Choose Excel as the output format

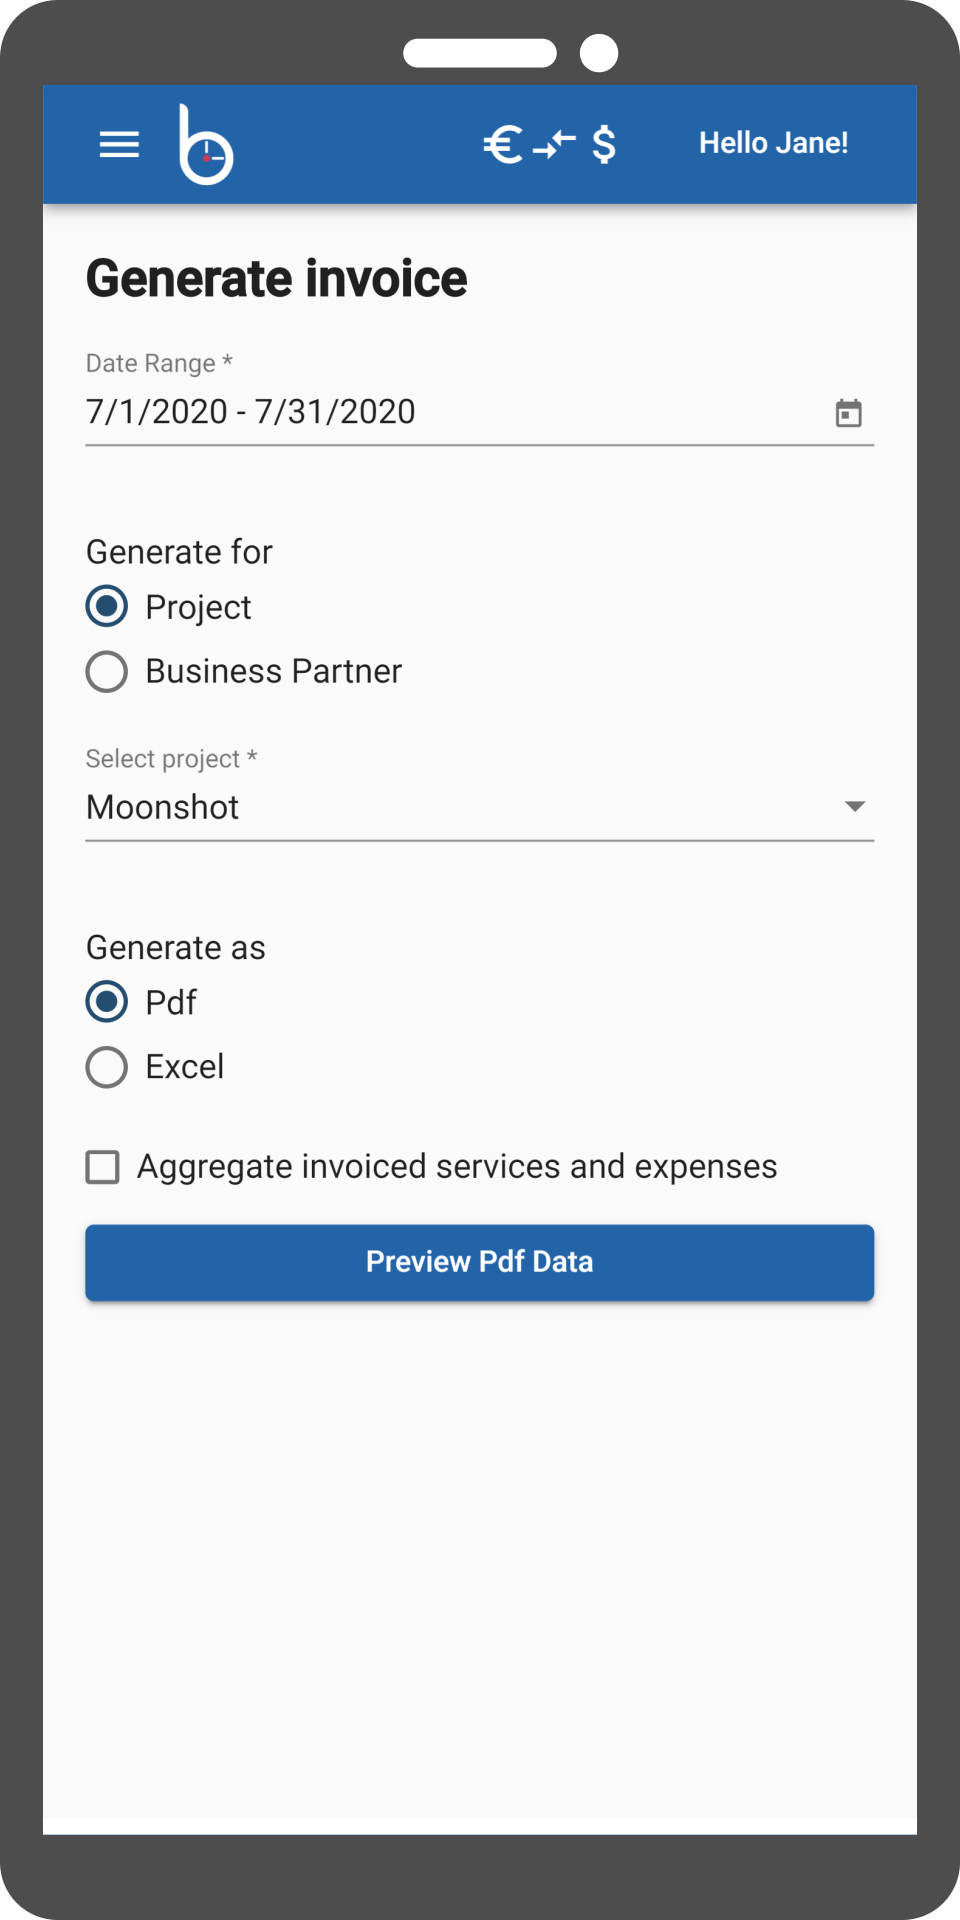[x=107, y=1067]
